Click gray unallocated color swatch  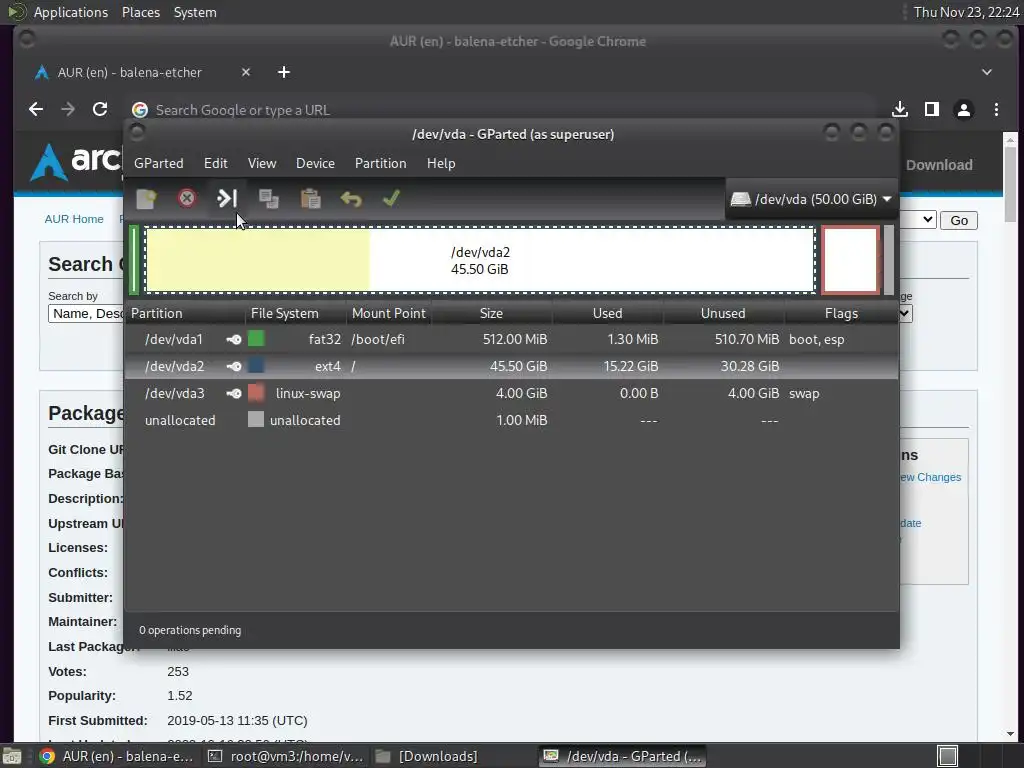[256, 419]
